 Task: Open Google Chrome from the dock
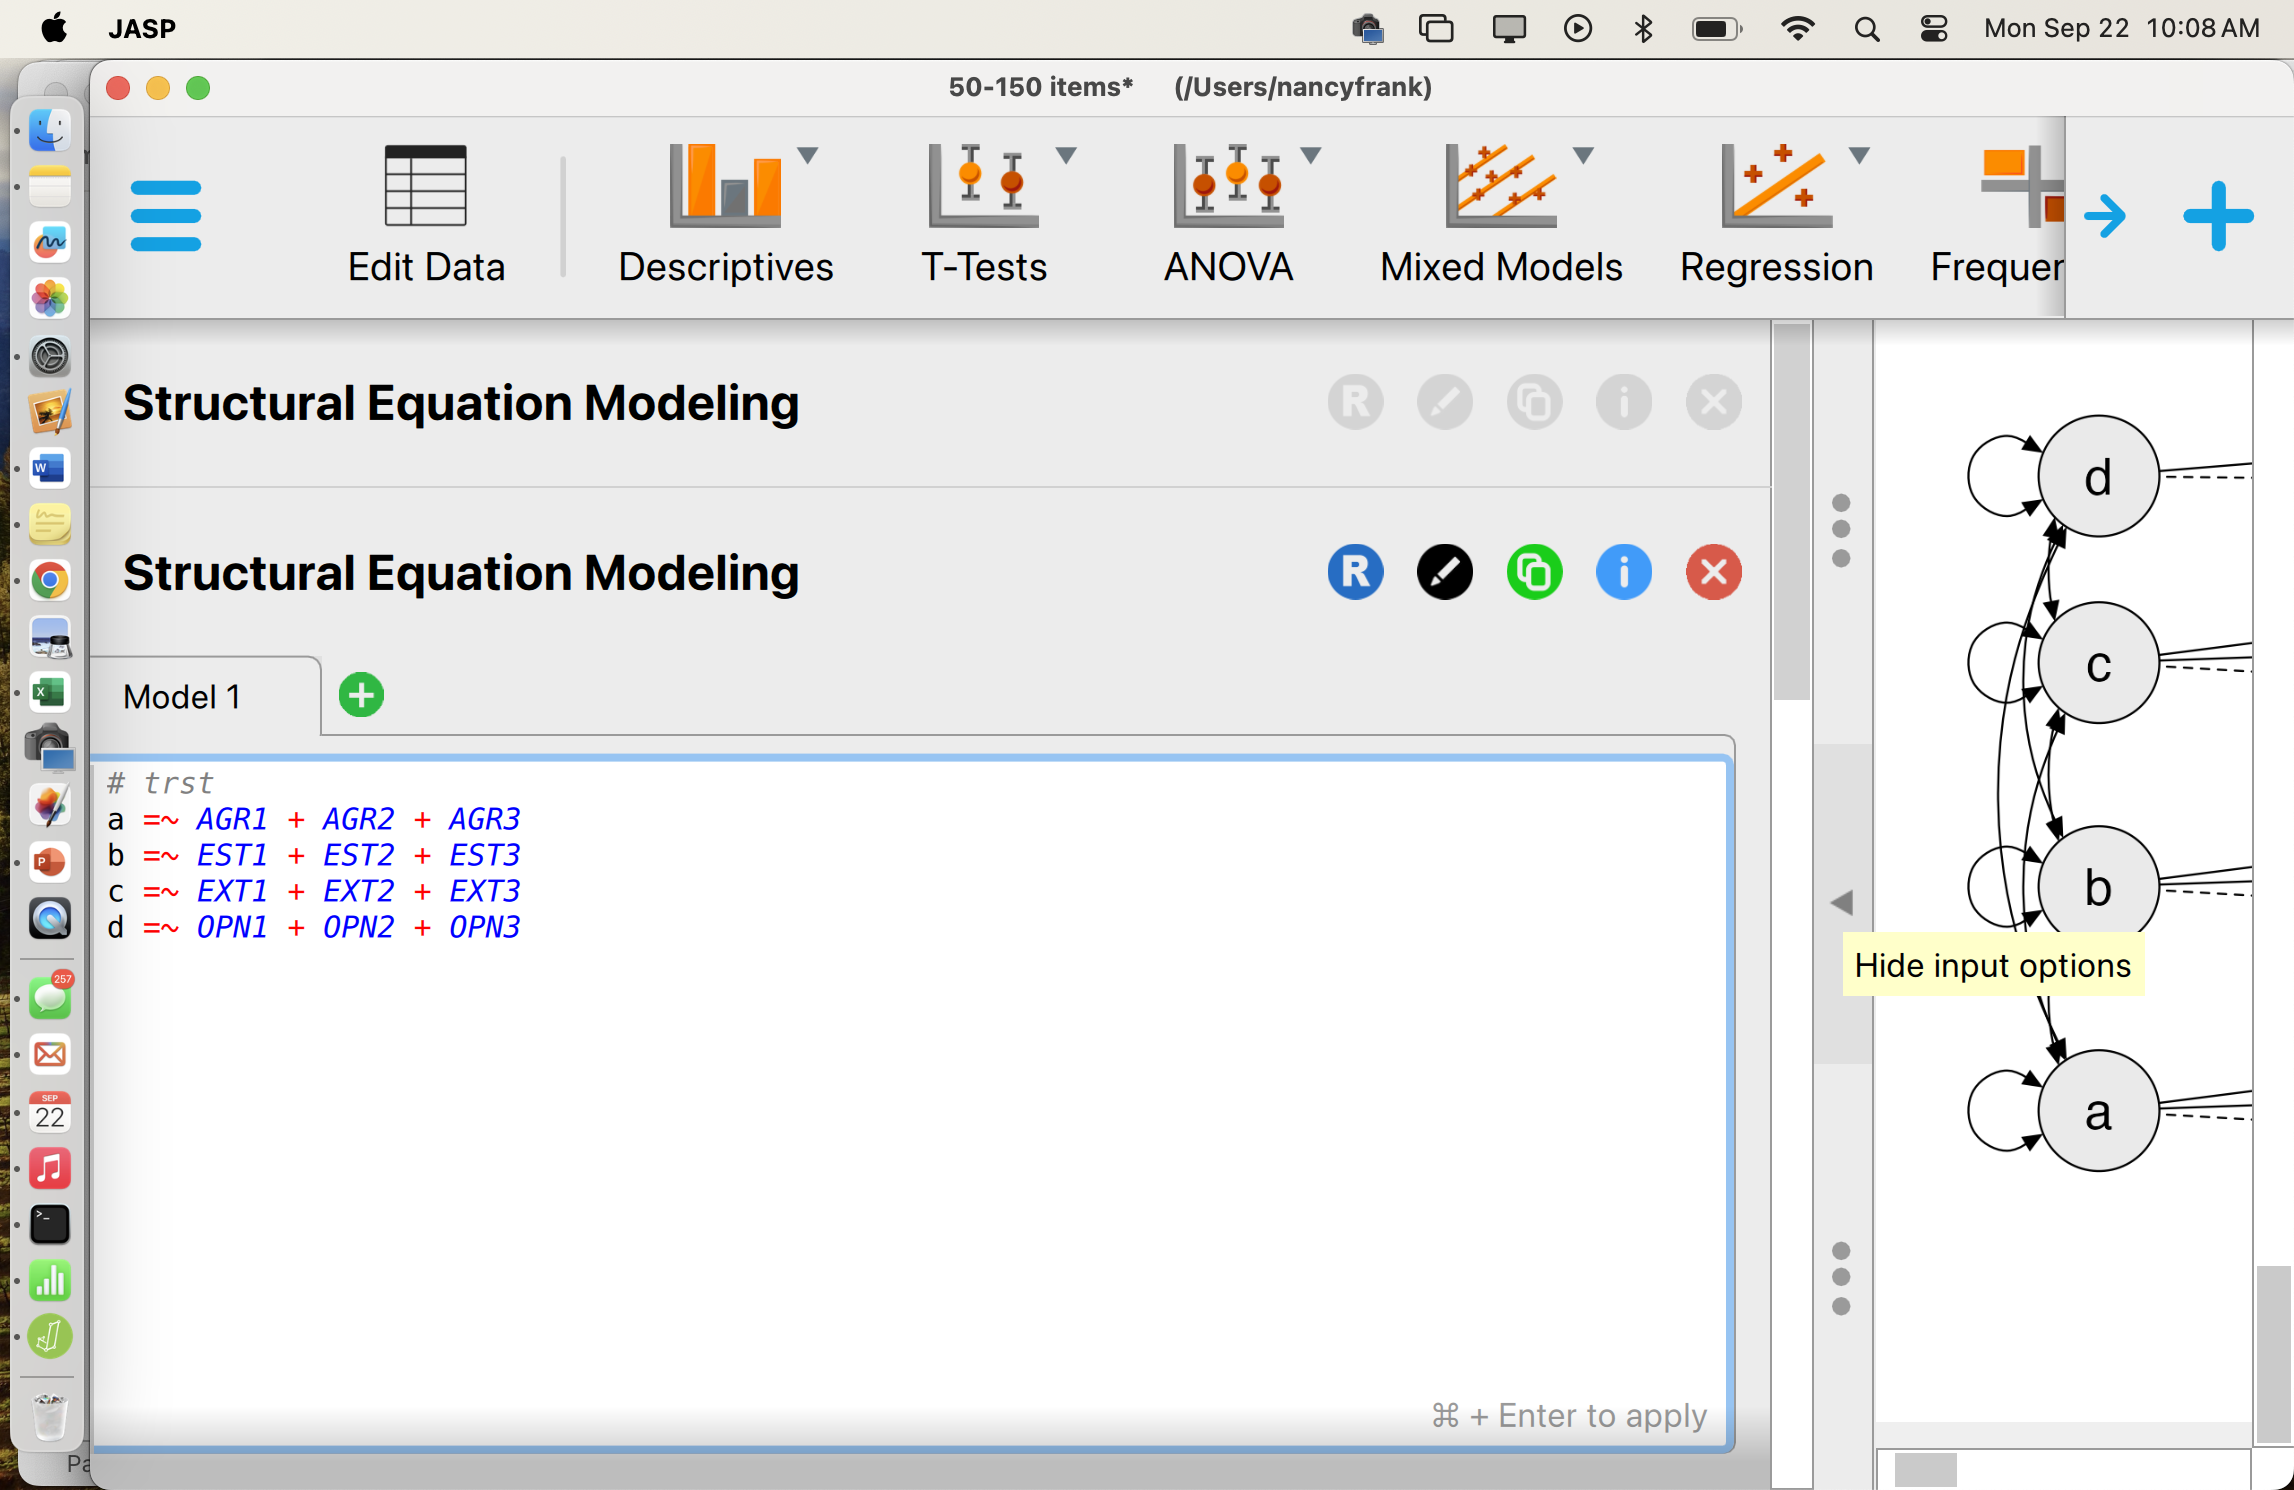click(49, 581)
